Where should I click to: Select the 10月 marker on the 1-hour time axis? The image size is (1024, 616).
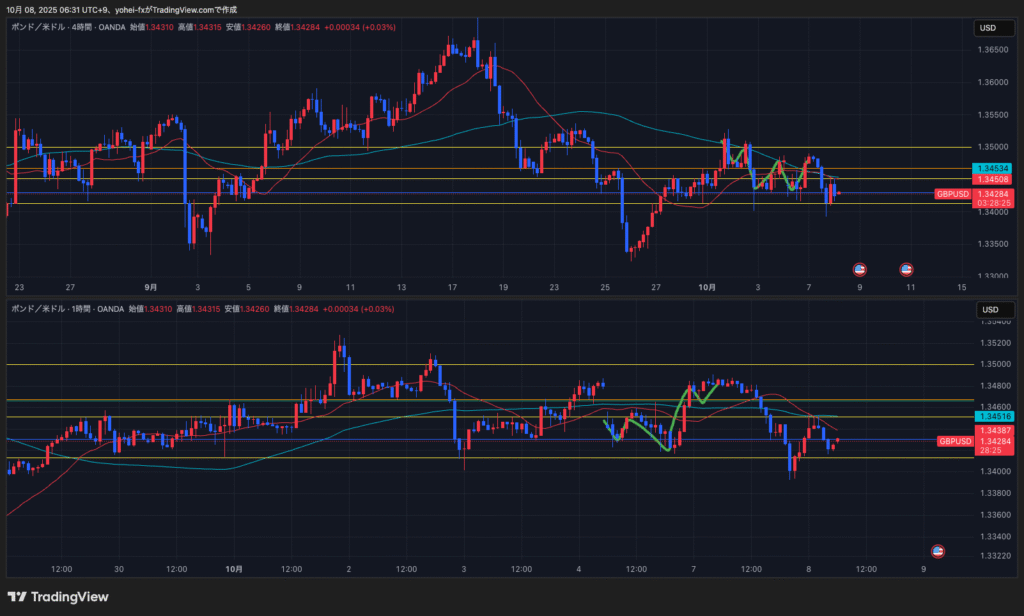pos(234,569)
